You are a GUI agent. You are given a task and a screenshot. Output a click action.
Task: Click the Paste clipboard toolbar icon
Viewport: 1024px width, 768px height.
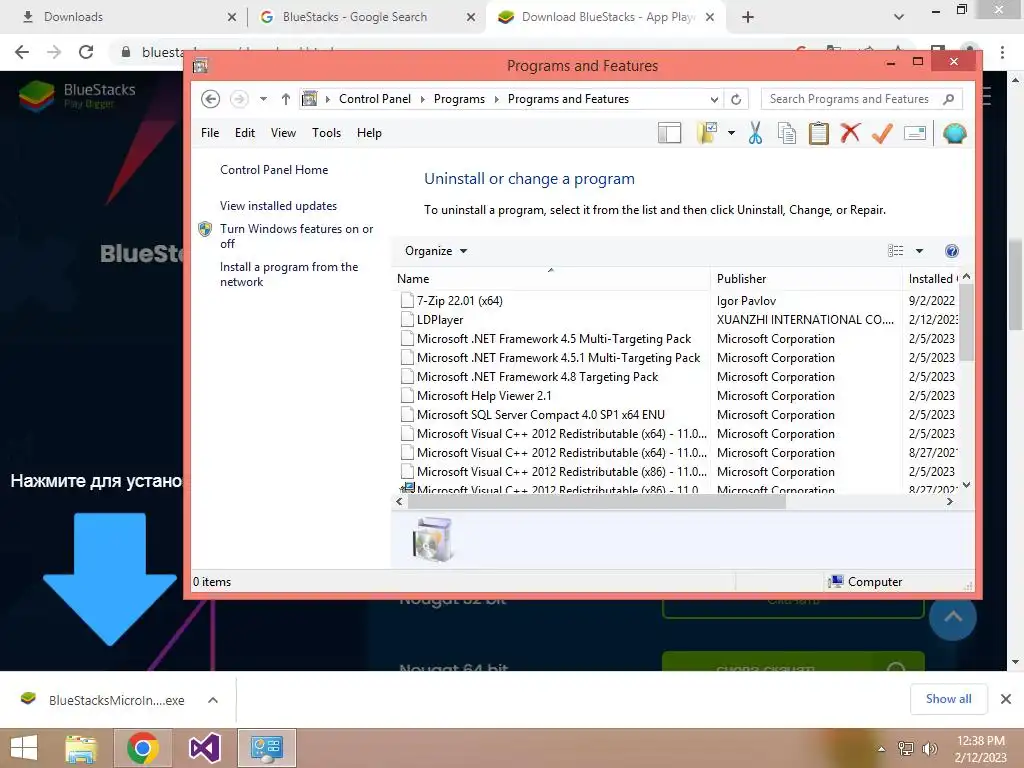pos(818,133)
